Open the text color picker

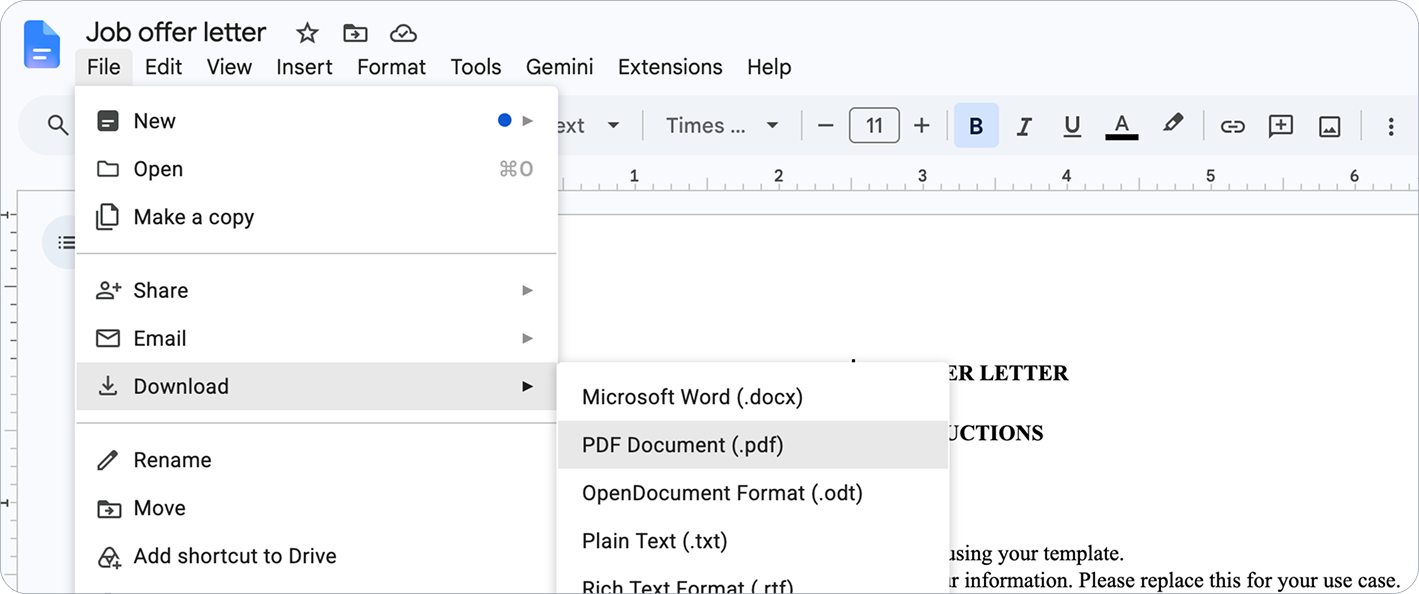1122,126
